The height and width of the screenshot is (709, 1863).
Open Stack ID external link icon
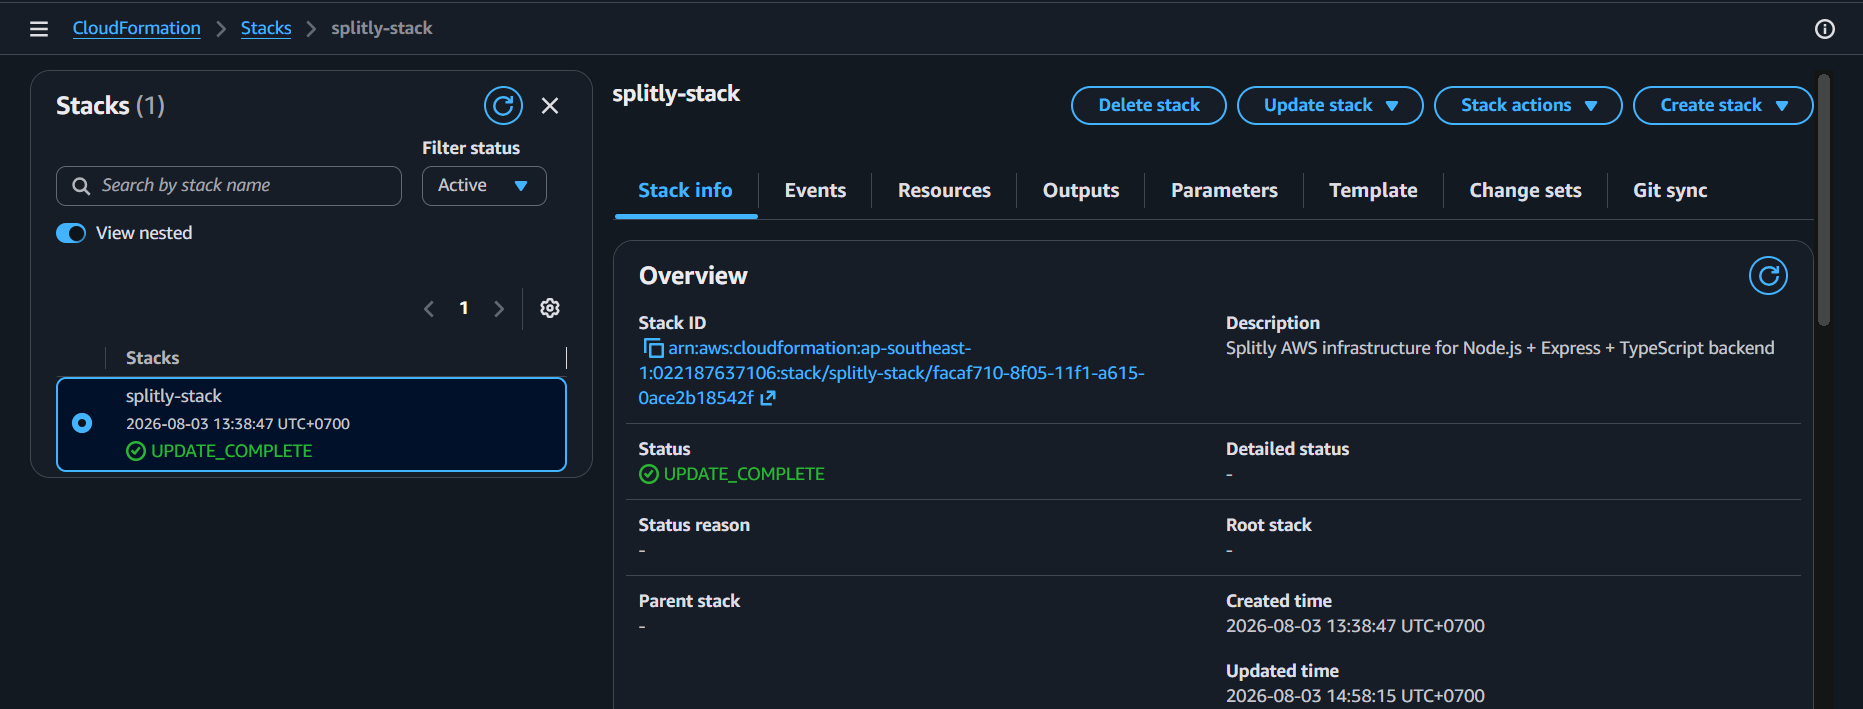[768, 398]
